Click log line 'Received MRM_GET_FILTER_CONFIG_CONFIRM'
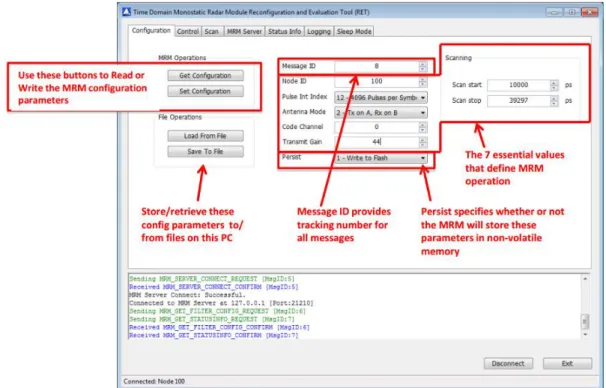 220,327
